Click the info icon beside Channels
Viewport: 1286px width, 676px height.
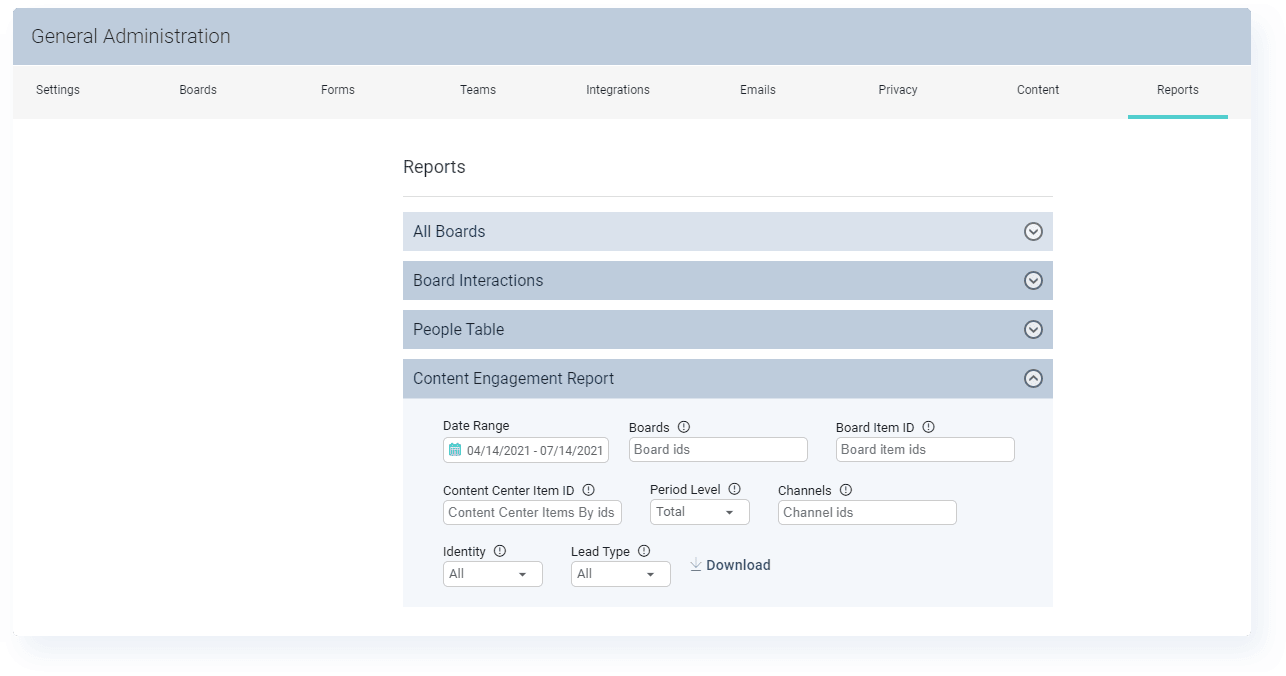[x=845, y=490]
